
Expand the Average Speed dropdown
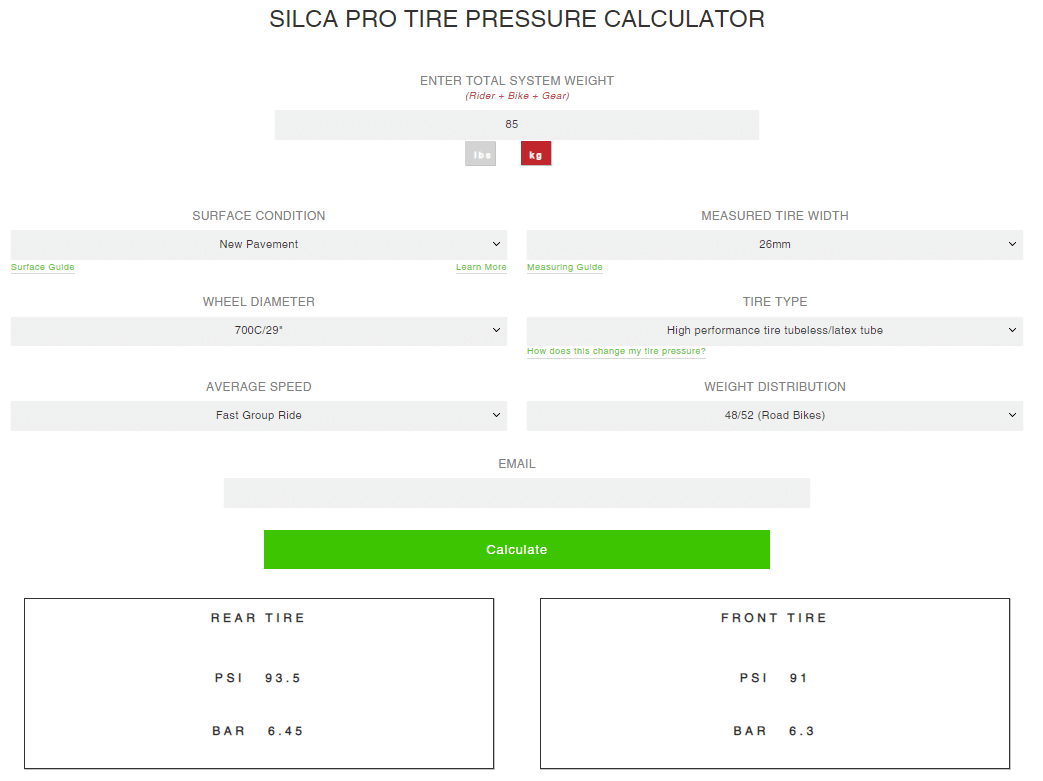259,416
